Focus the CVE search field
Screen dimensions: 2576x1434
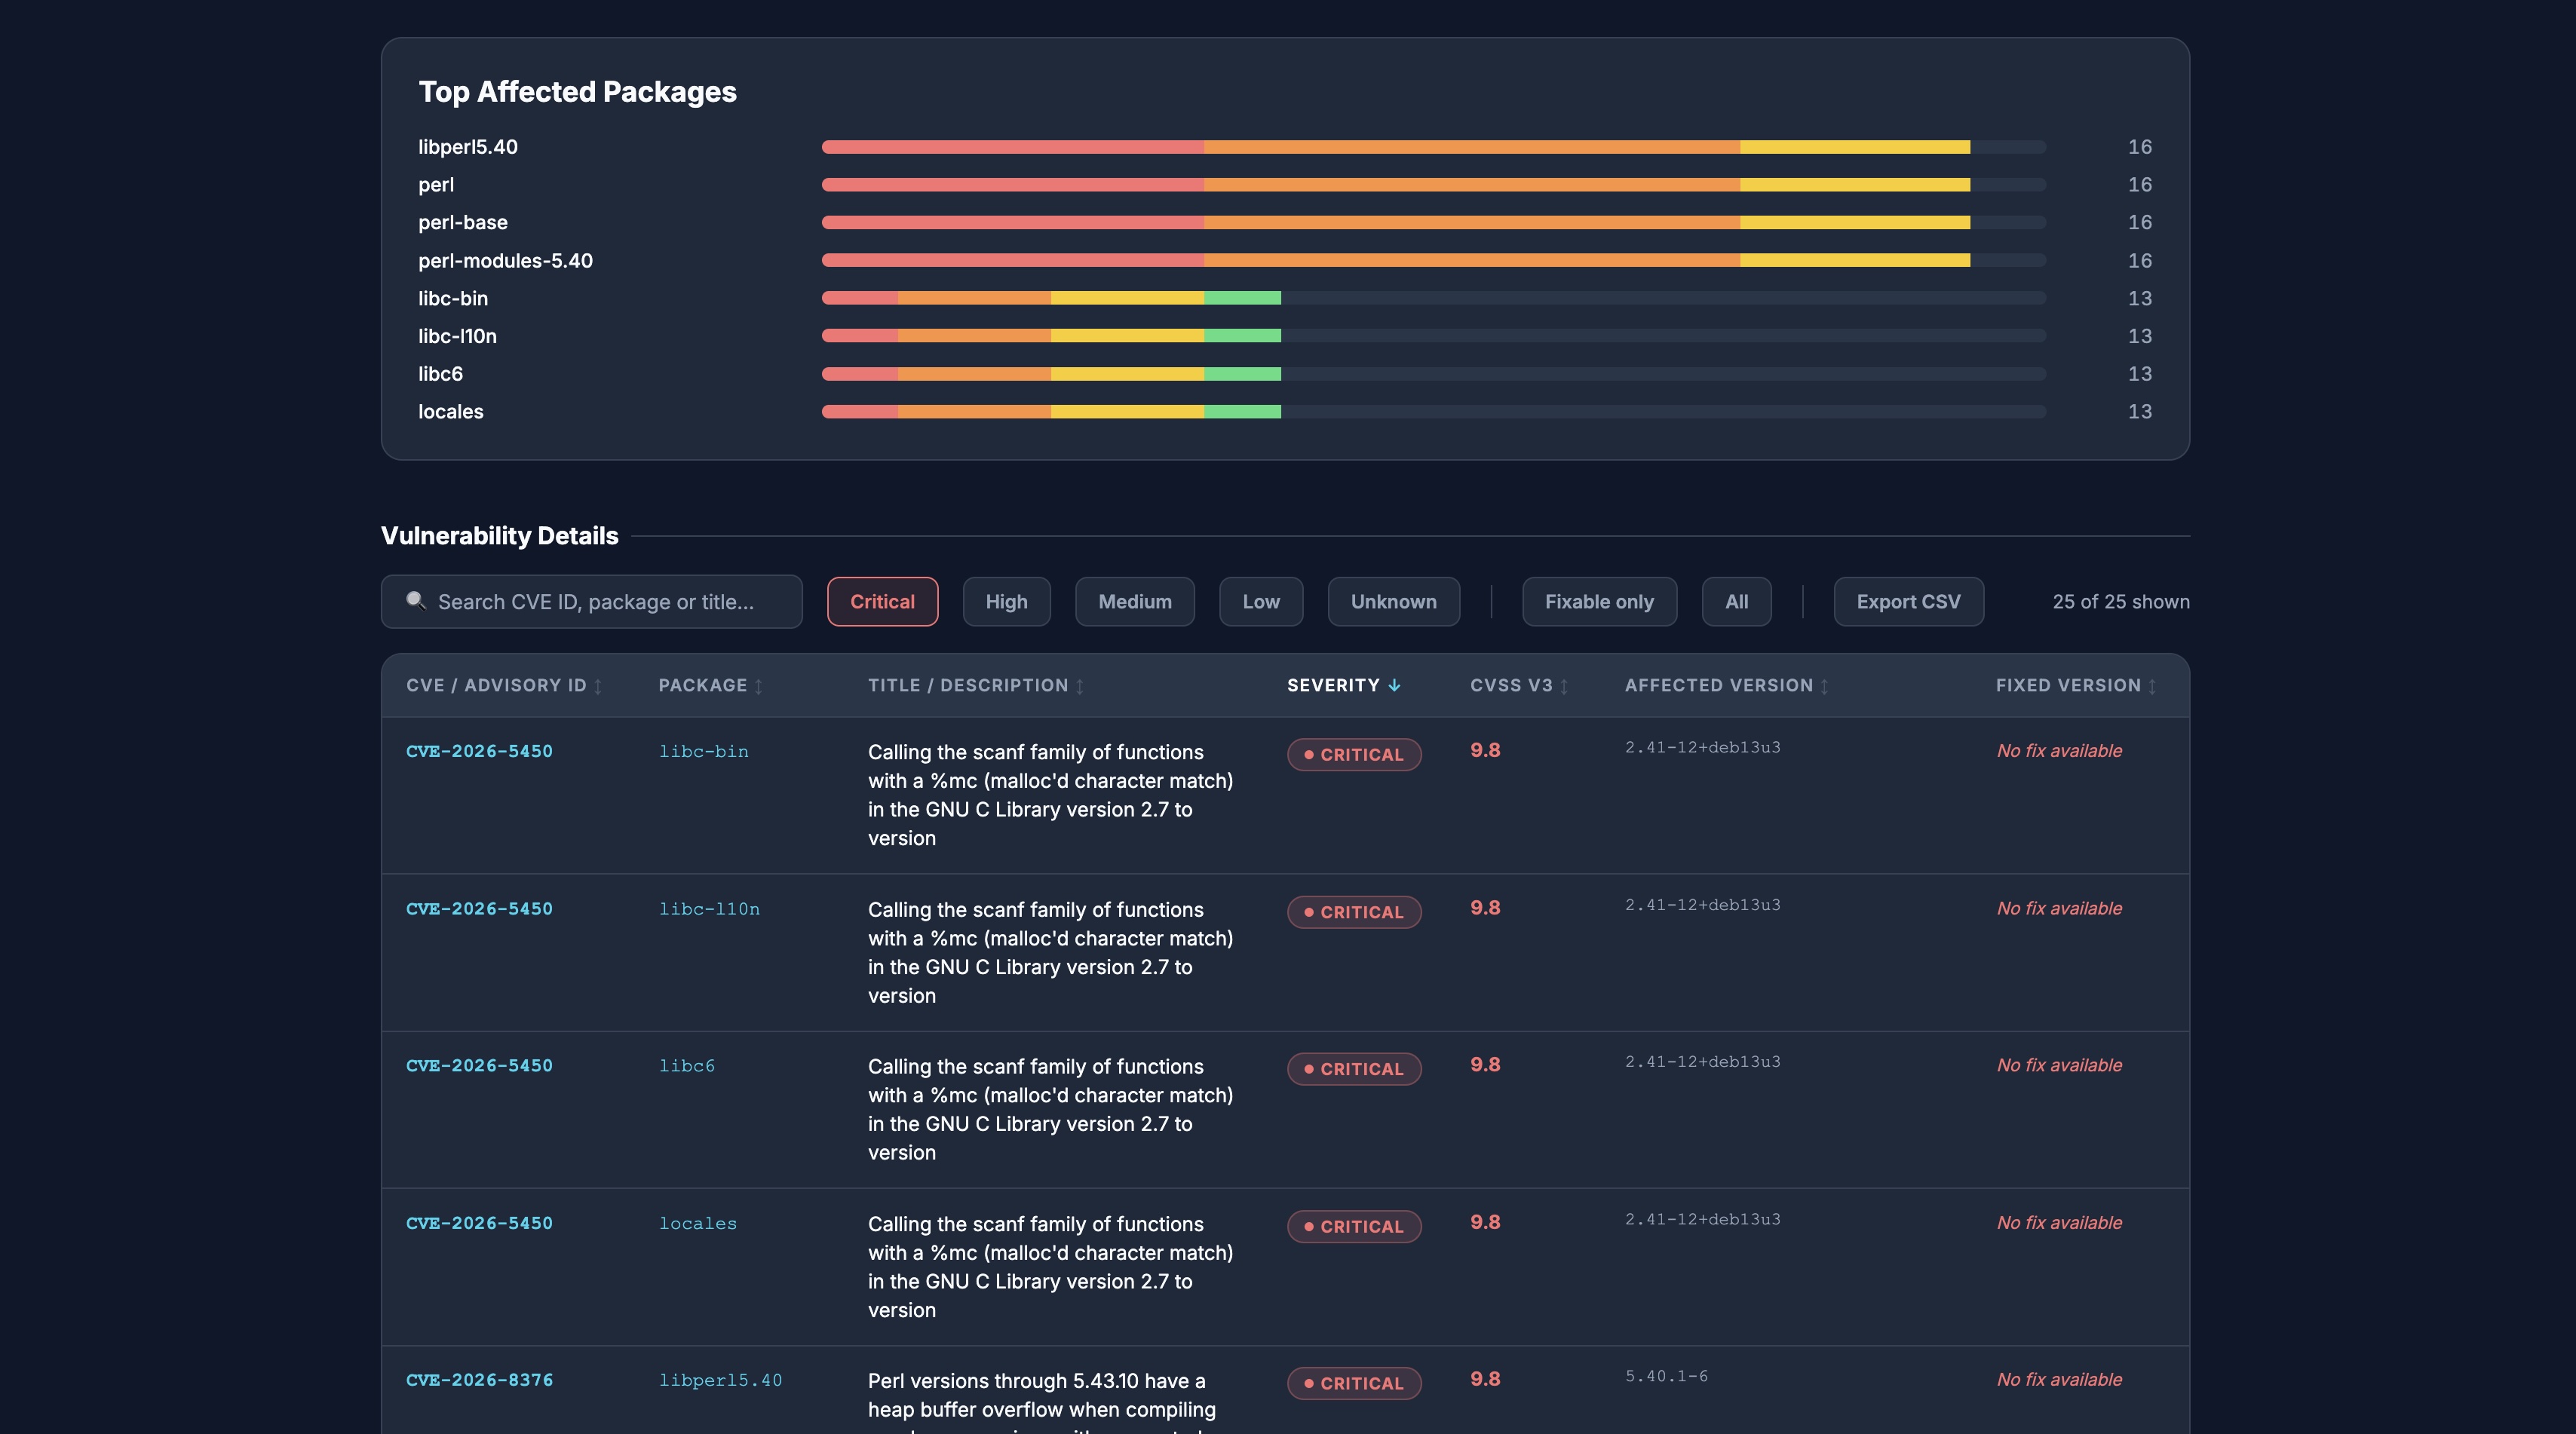(x=592, y=601)
